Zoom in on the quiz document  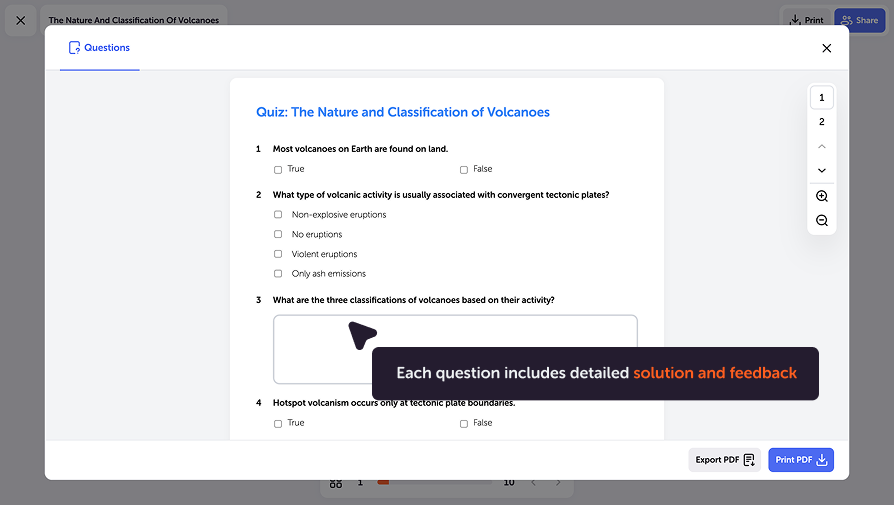tap(822, 196)
